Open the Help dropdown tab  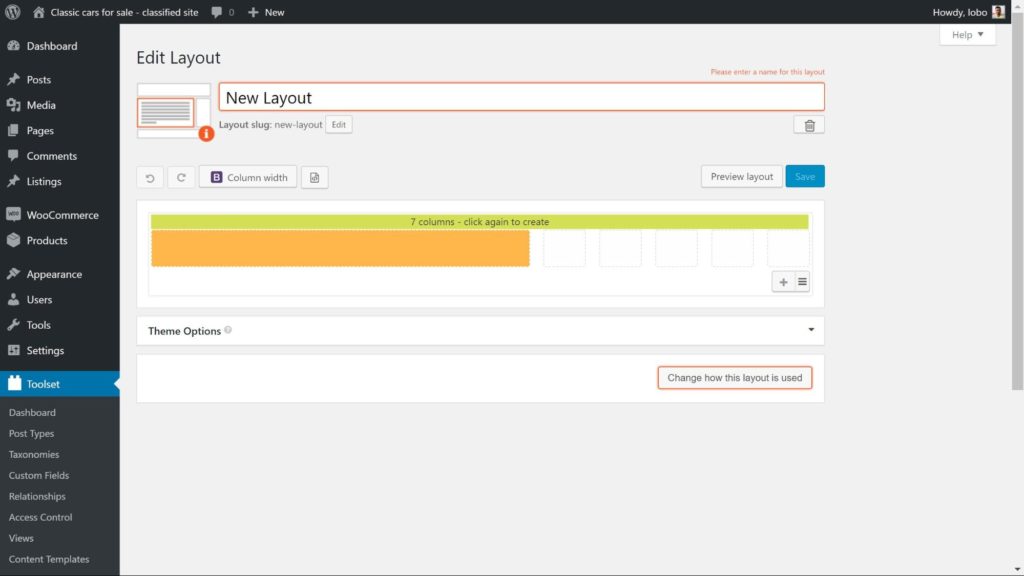tap(967, 35)
